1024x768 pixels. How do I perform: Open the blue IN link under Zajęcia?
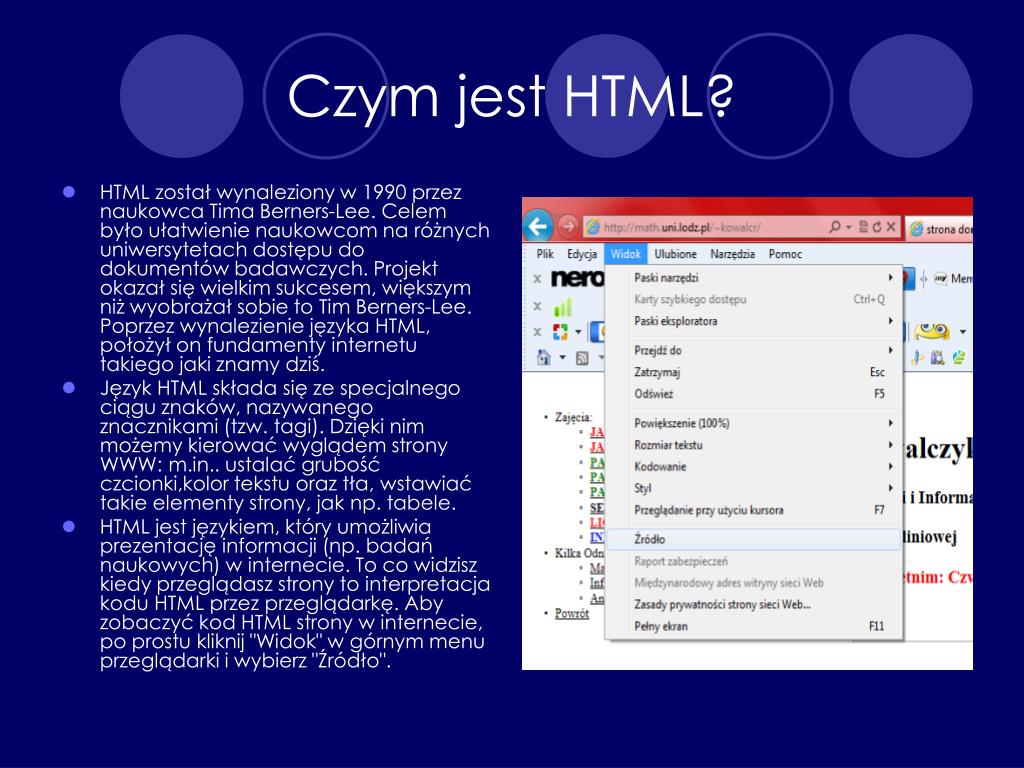[x=597, y=537]
